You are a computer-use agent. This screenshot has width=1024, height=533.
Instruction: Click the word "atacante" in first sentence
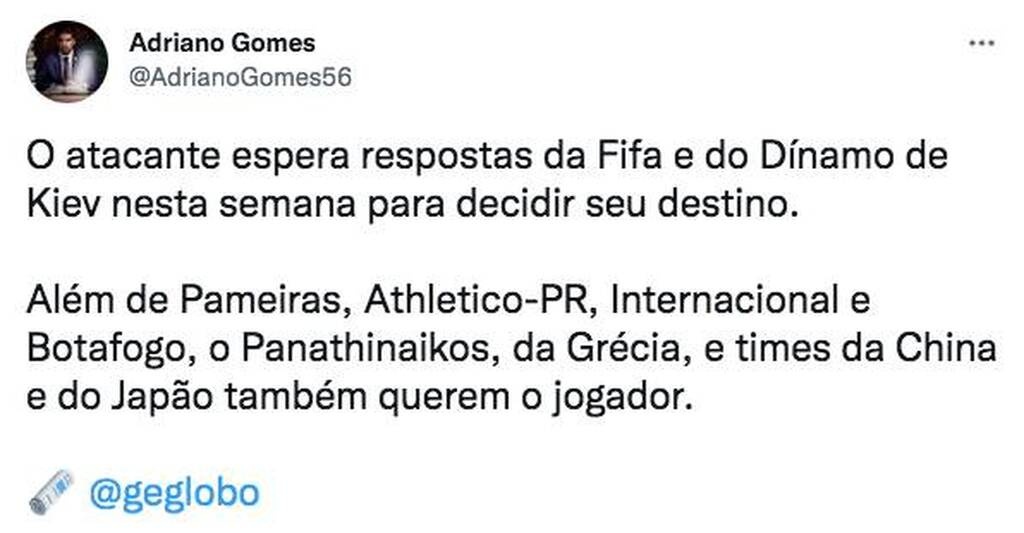click(131, 158)
